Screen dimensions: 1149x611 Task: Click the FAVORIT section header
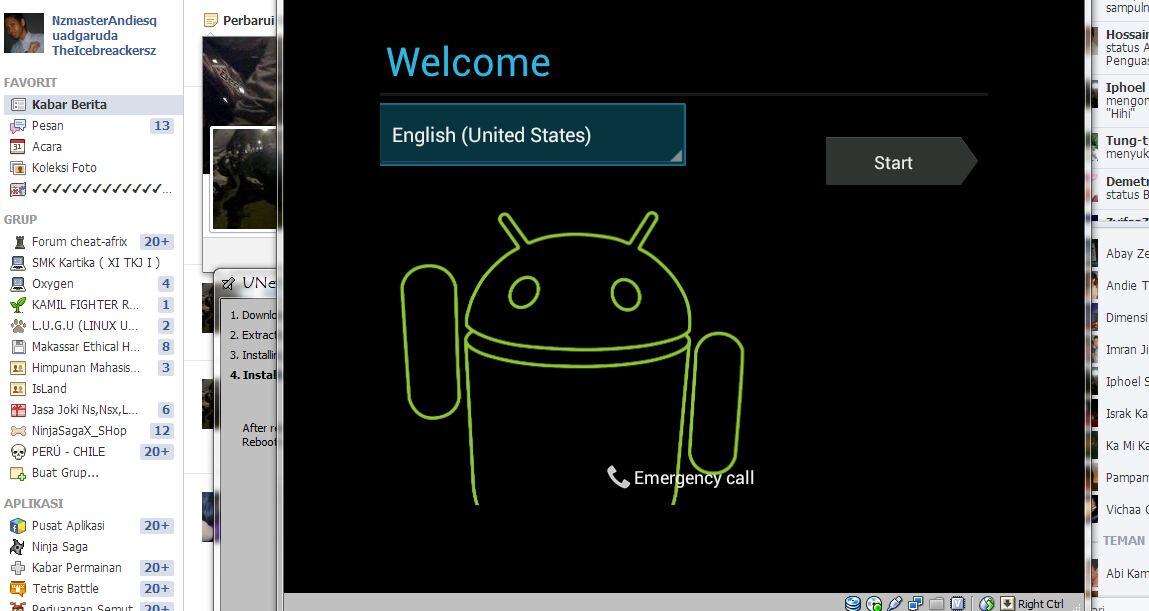point(31,83)
